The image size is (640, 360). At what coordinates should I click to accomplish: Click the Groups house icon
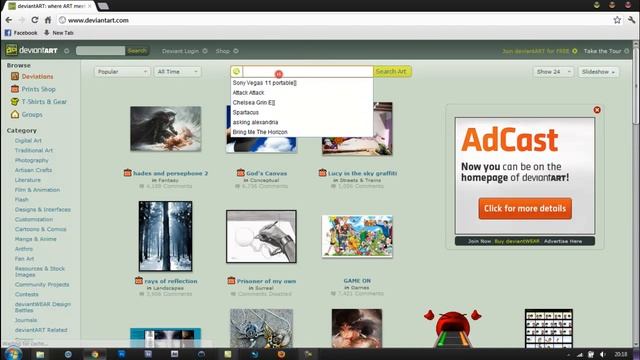click(15, 114)
